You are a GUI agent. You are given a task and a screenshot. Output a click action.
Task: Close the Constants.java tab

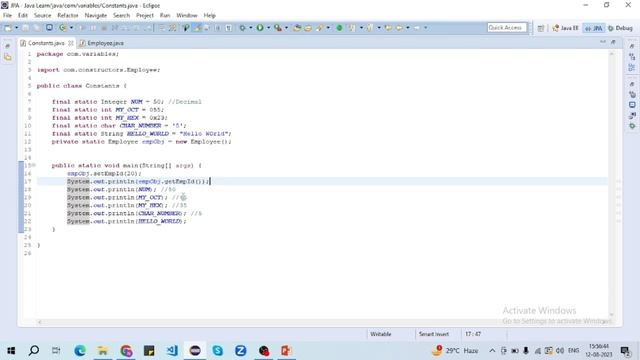tap(71, 43)
